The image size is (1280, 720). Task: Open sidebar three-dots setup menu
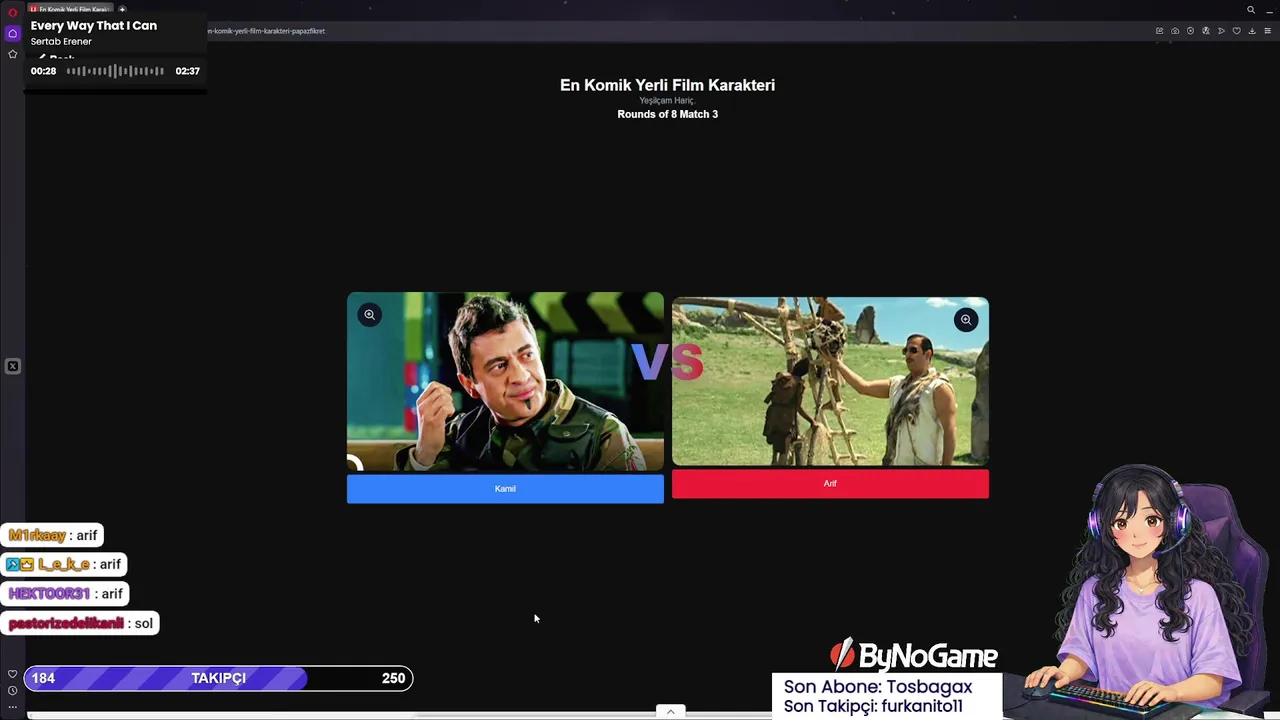pos(12,706)
